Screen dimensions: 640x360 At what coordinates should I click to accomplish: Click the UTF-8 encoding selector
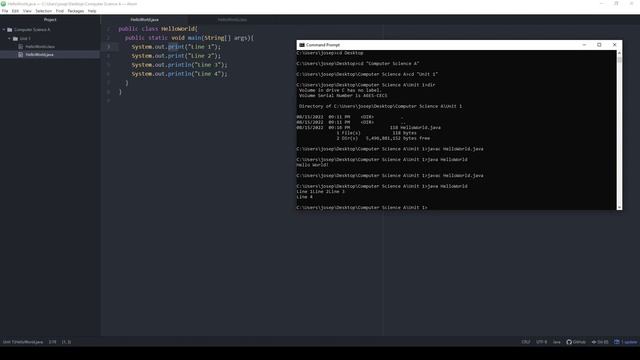click(541, 342)
